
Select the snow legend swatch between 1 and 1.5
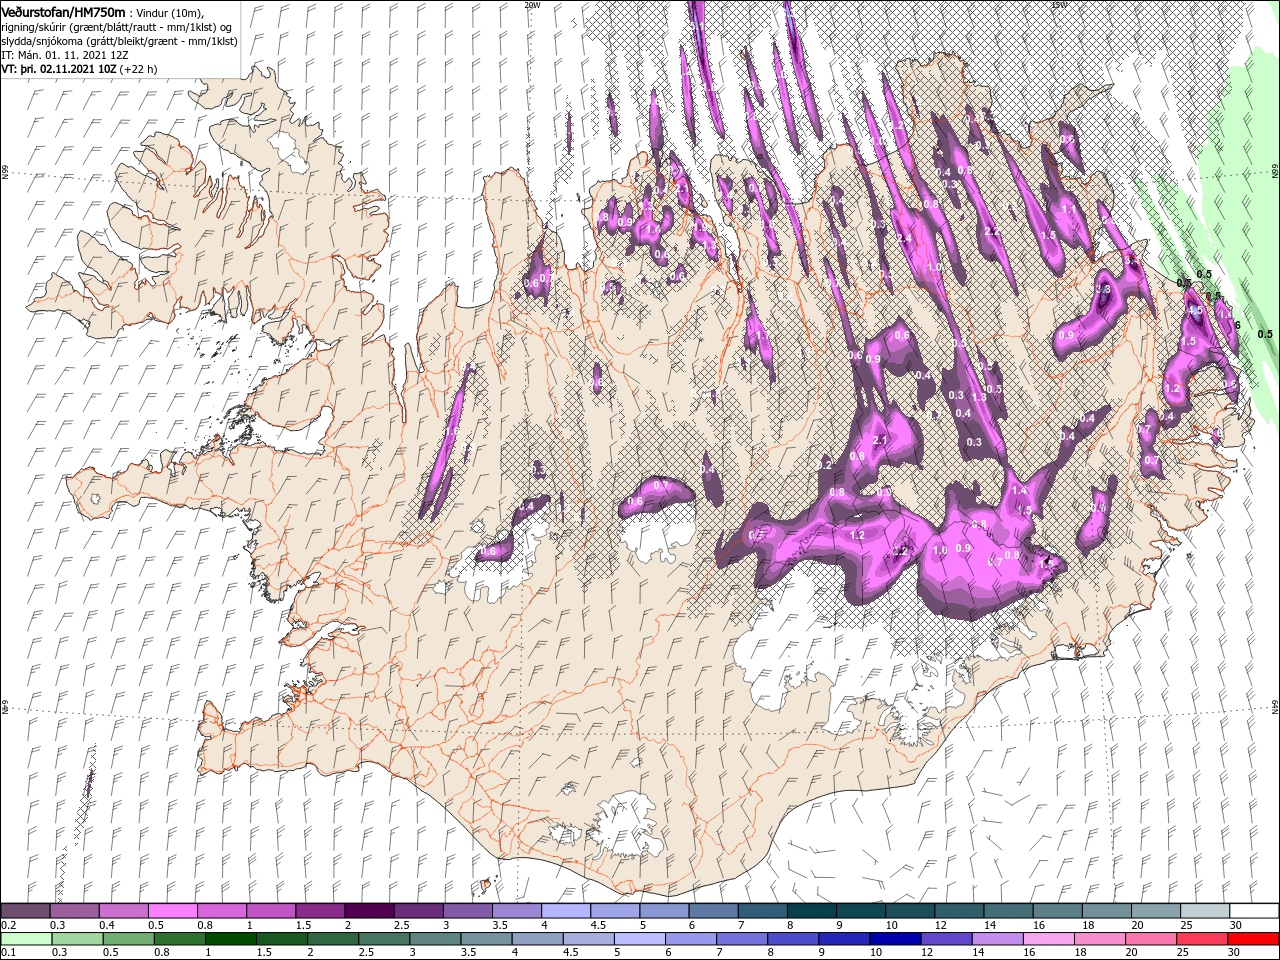tap(270, 911)
